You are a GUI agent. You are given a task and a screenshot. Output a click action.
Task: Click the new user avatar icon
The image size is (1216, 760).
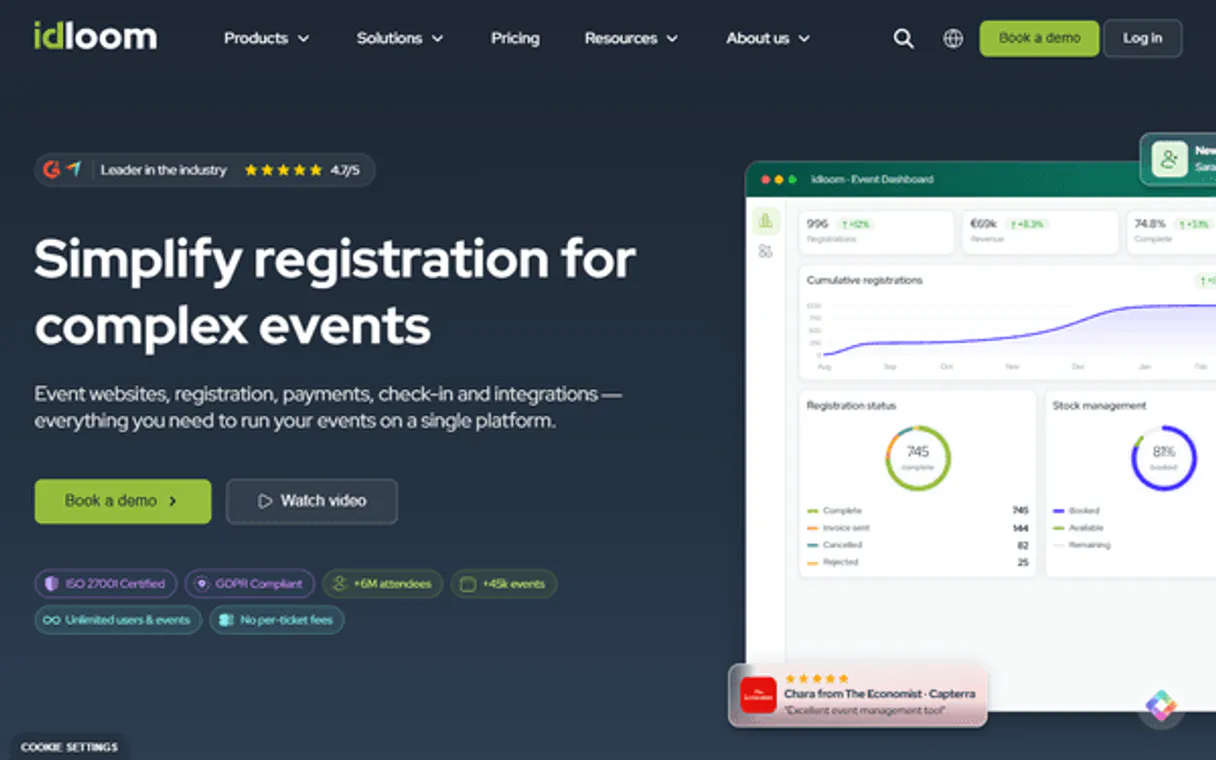point(1169,159)
